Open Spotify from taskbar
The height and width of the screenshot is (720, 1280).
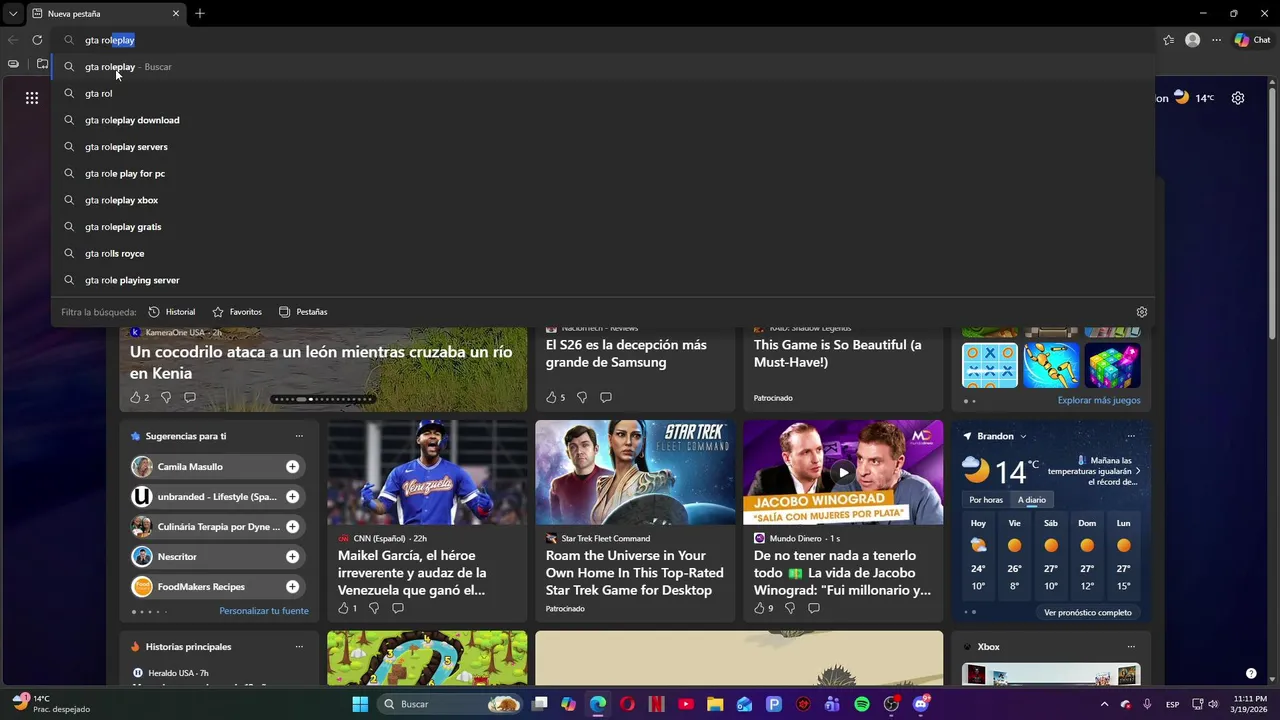pyautogui.click(x=862, y=704)
